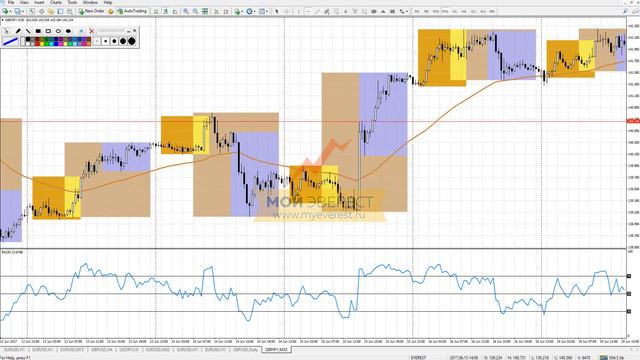Image resolution: width=640 pixels, height=360 pixels.
Task: Pick the black color swatch
Action: (x=28, y=39)
